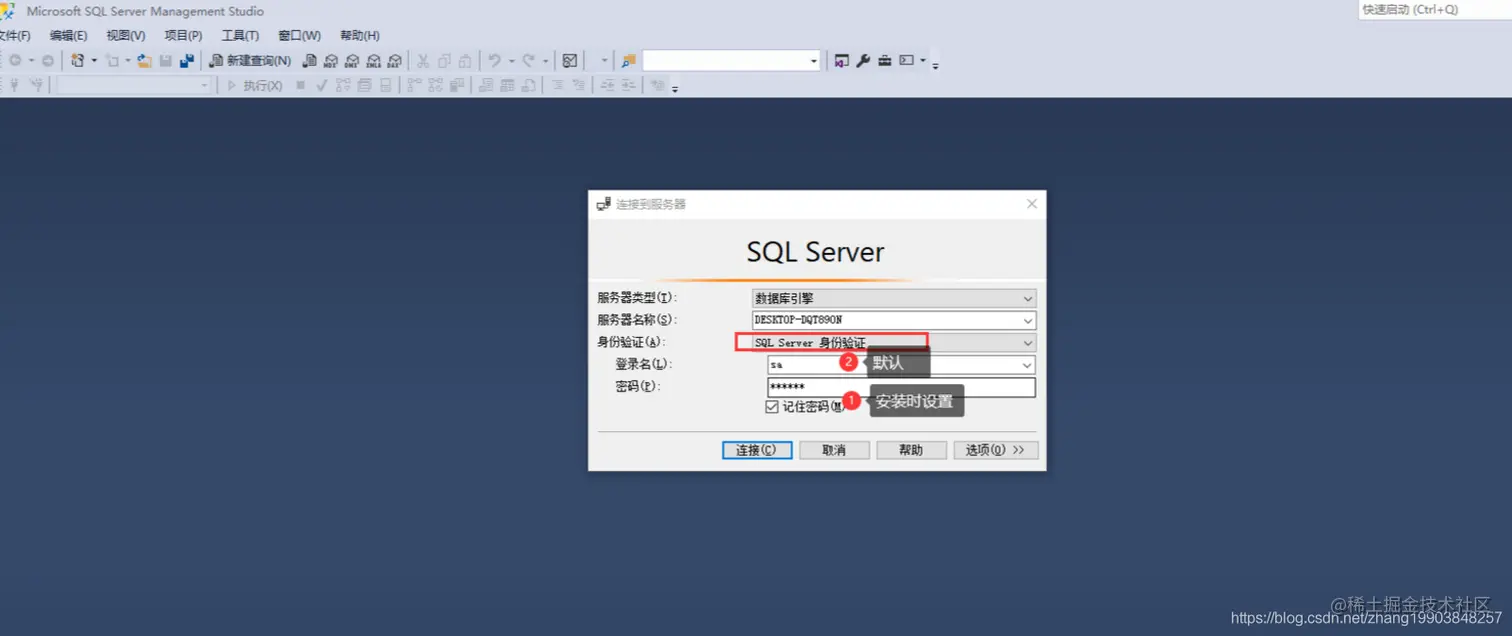Click the wrench properties icon
1512x636 pixels.
[863, 61]
